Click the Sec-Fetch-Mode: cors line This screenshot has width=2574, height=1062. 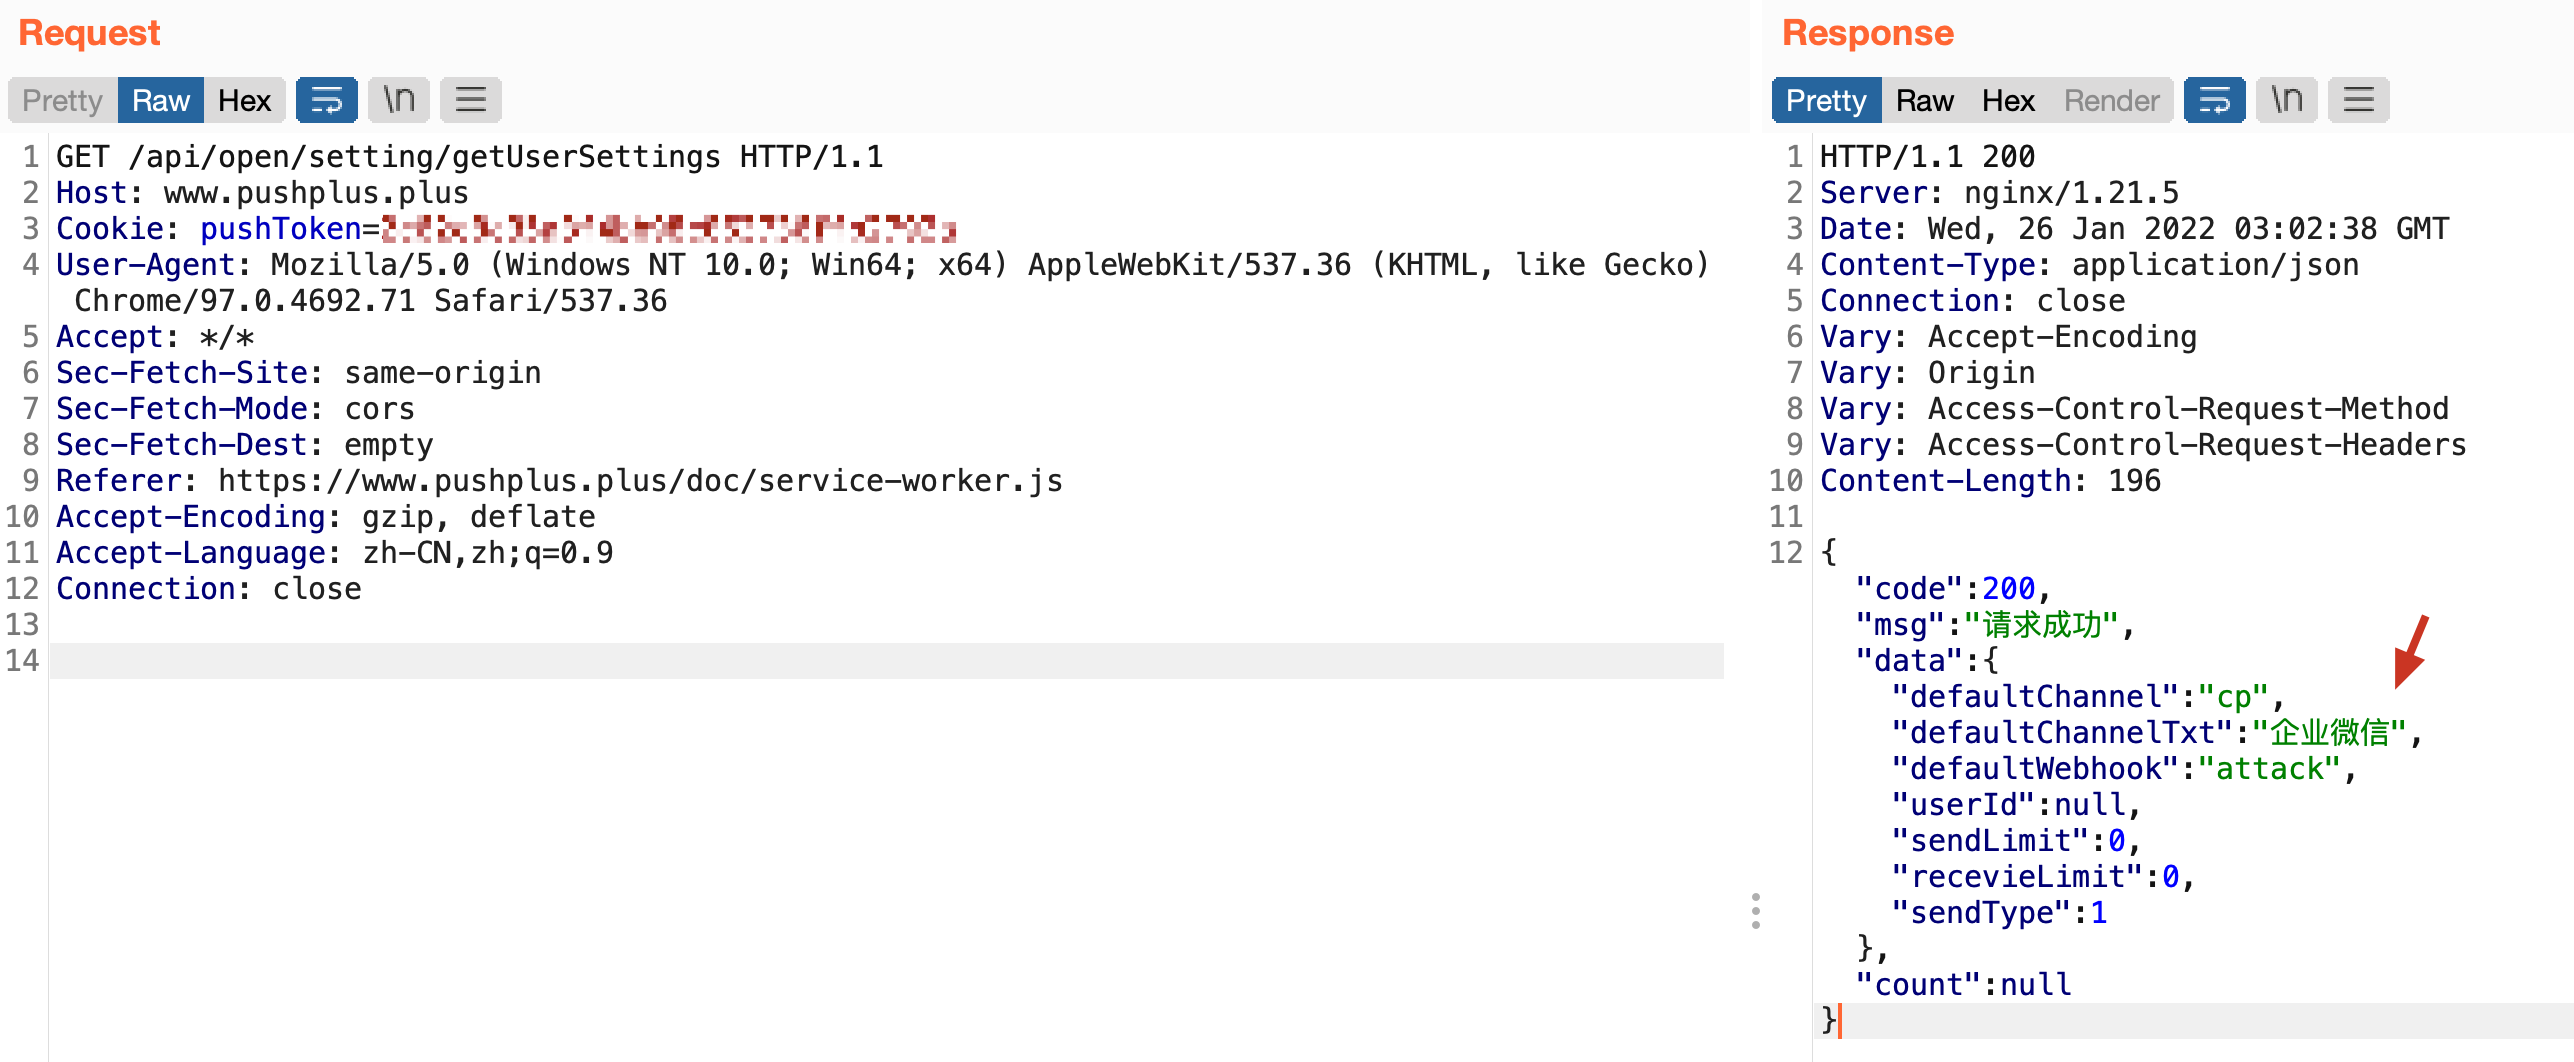[x=235, y=409]
